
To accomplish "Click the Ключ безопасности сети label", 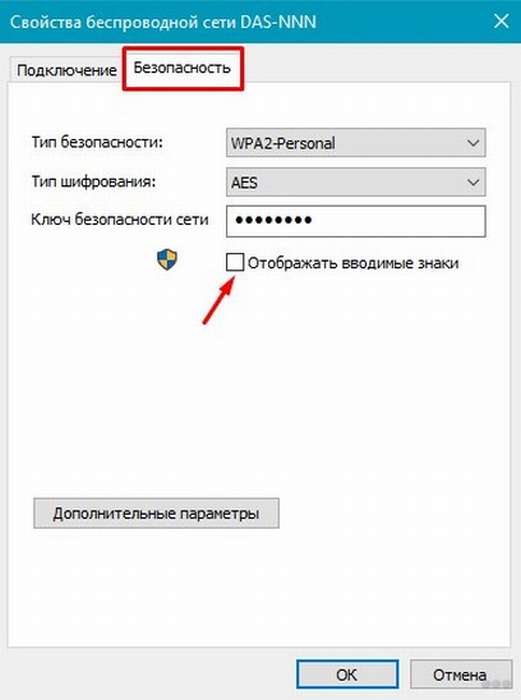I will click(120, 220).
